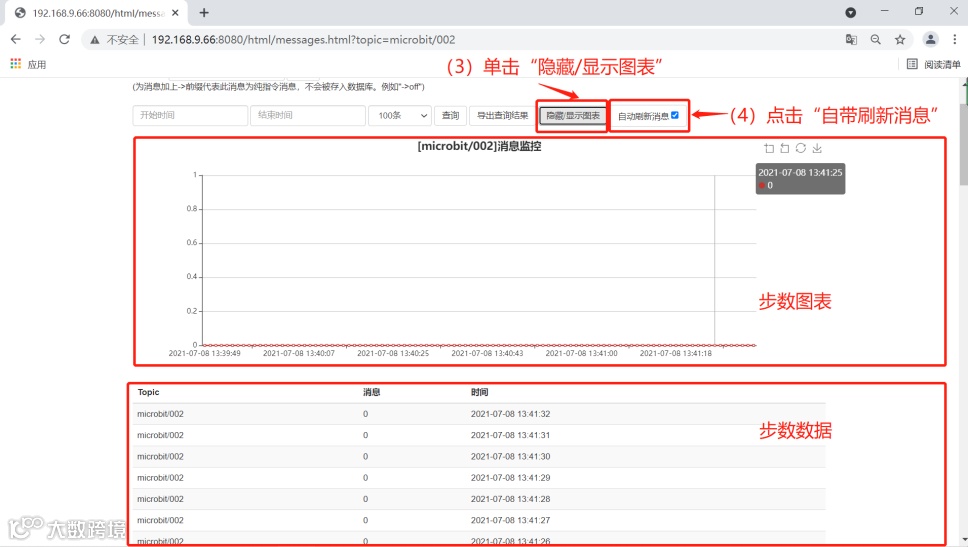
Task: Click the chart tooltip showing 13:41:25
Action: click(800, 178)
